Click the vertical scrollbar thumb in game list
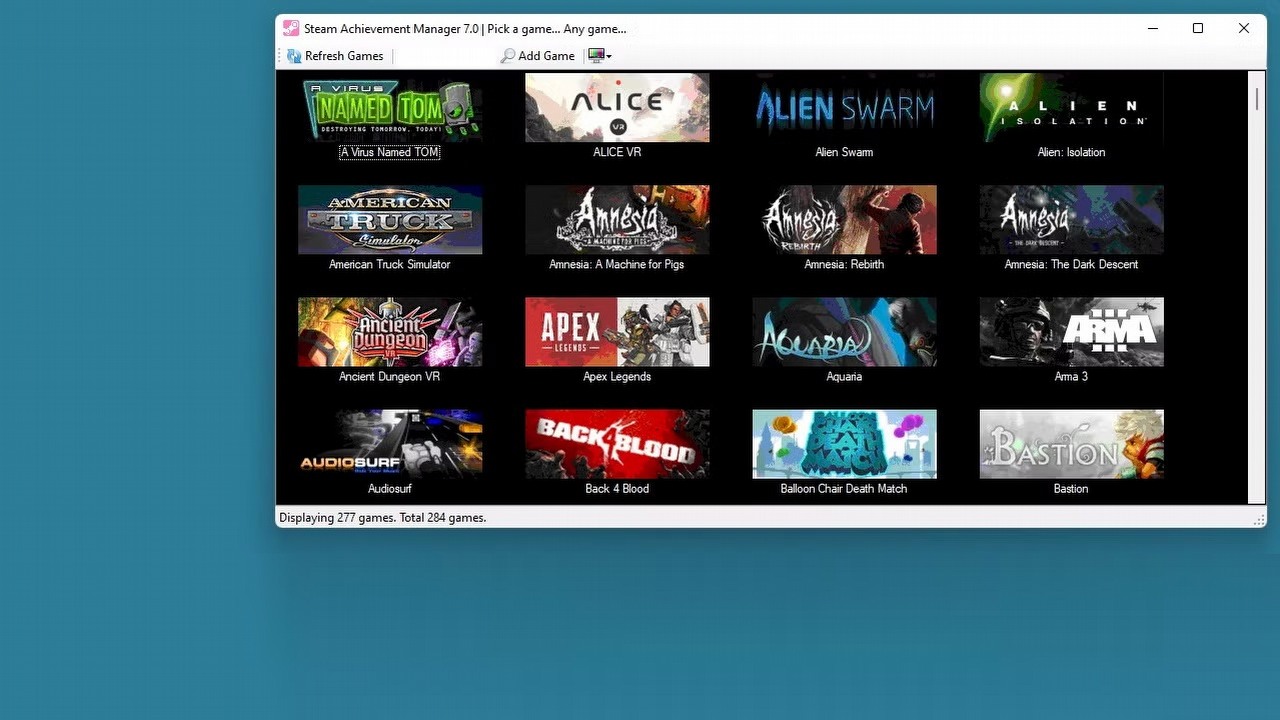 pos(1257,99)
